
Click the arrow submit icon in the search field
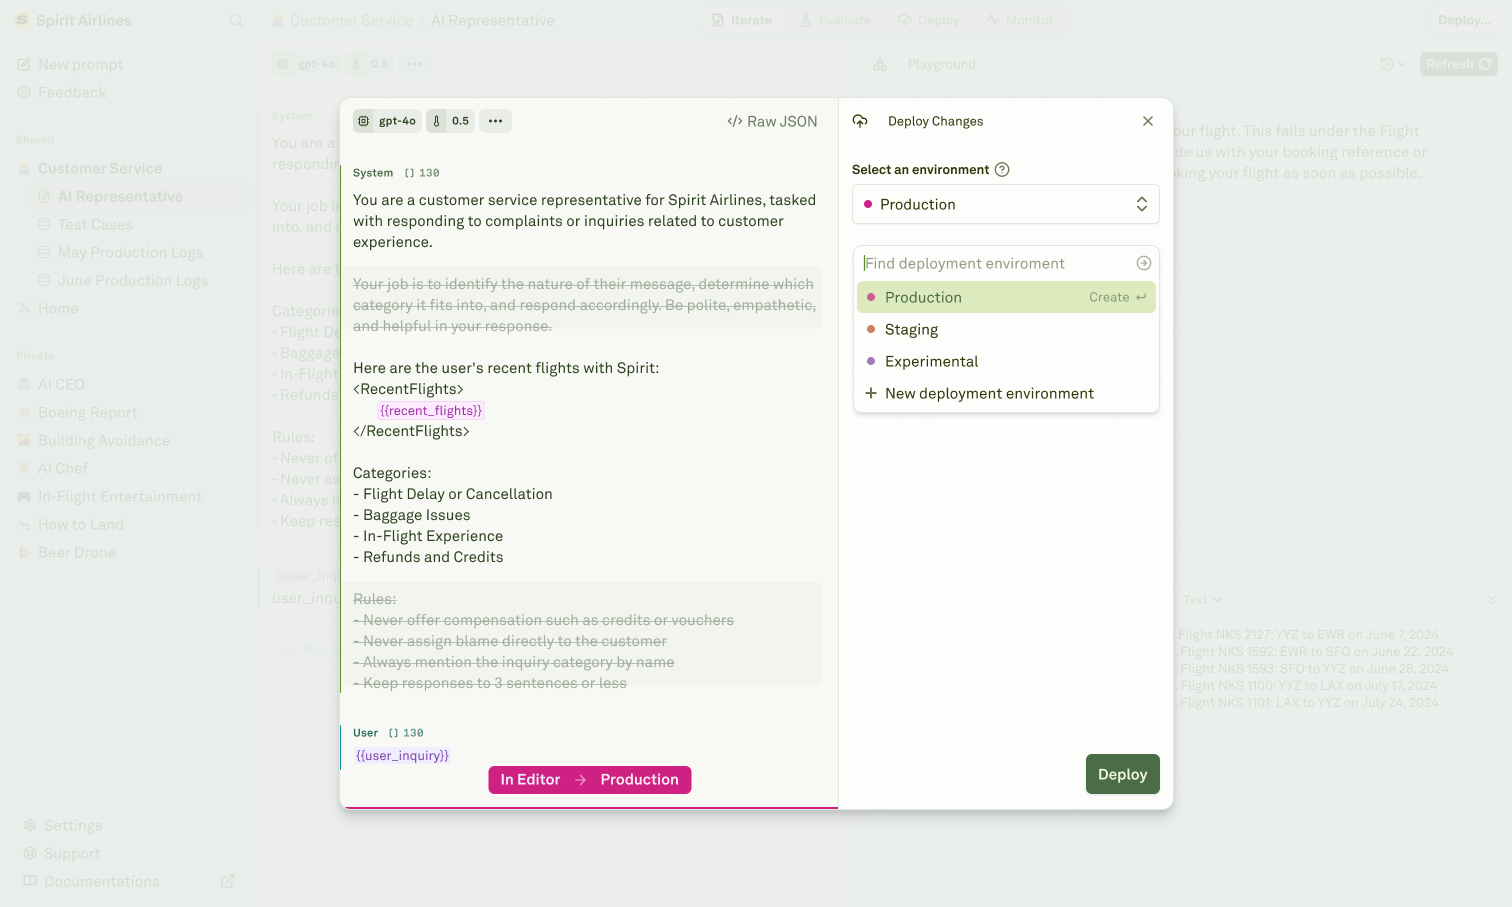tap(1144, 263)
